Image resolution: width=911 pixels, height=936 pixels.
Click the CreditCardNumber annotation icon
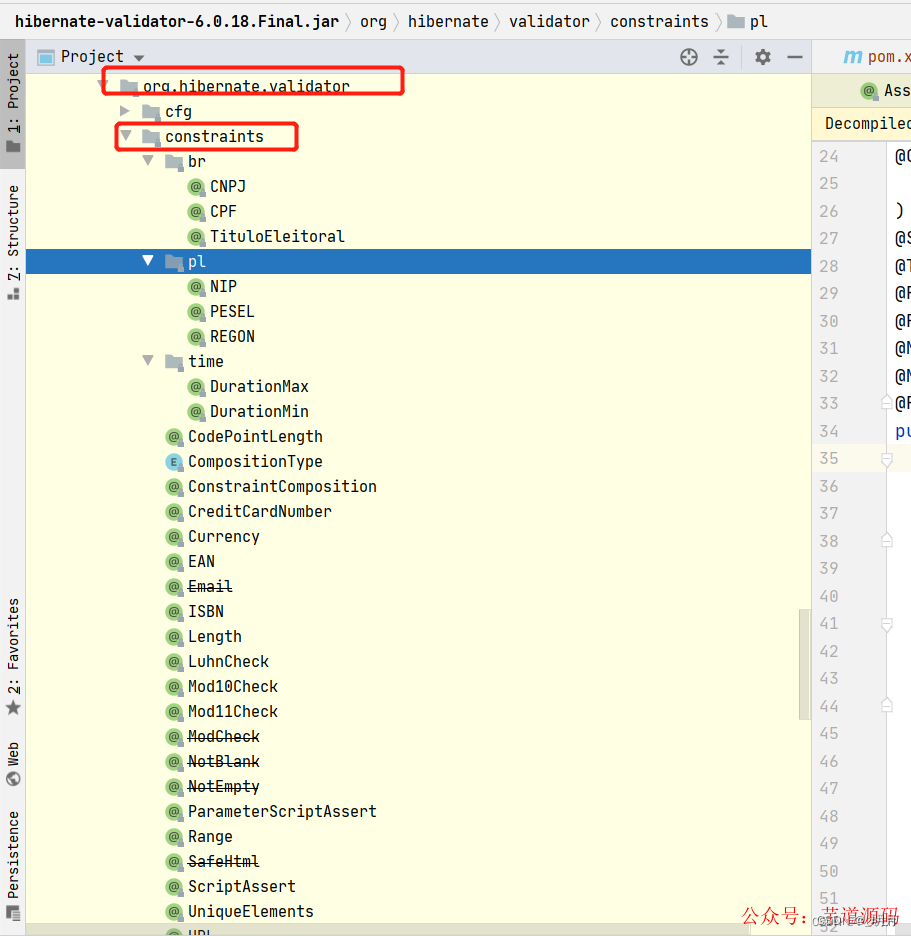point(174,512)
